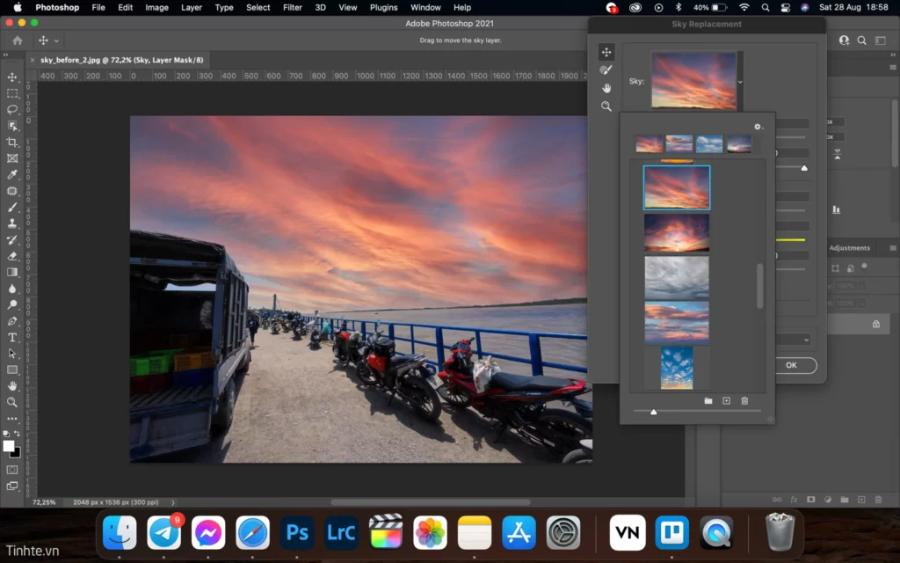
Task: Open Lightroom Classic from the Dock
Action: coord(341,533)
